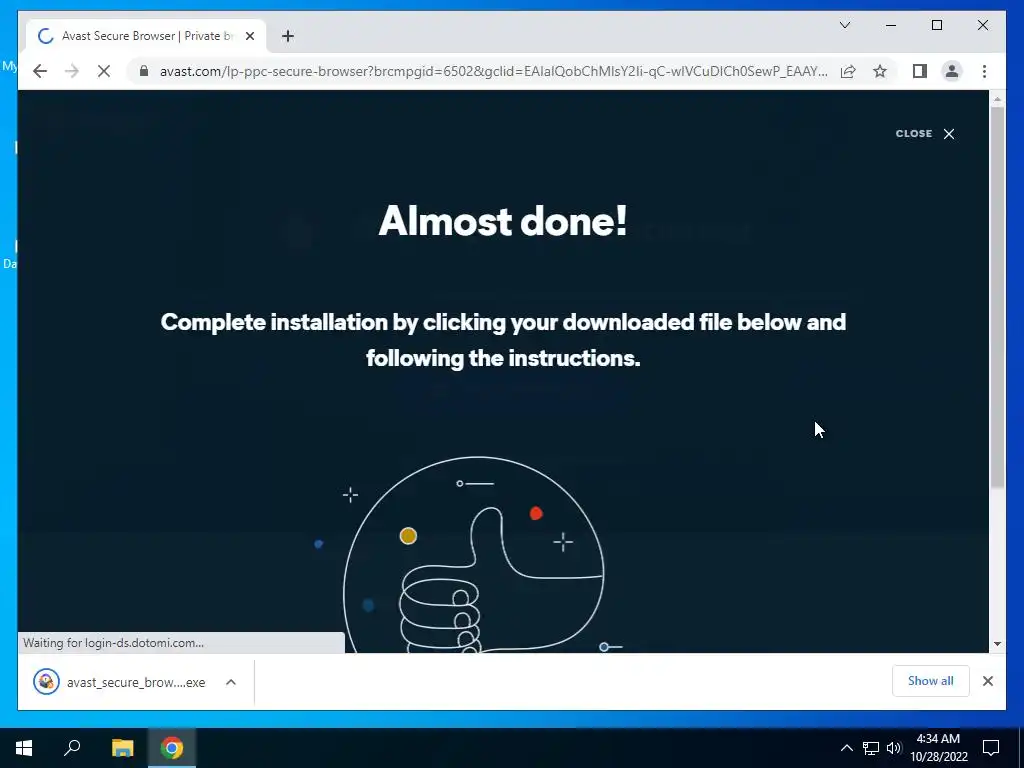The height and width of the screenshot is (768, 1024).
Task: Open the taskbar clock and date
Action: click(x=938, y=748)
